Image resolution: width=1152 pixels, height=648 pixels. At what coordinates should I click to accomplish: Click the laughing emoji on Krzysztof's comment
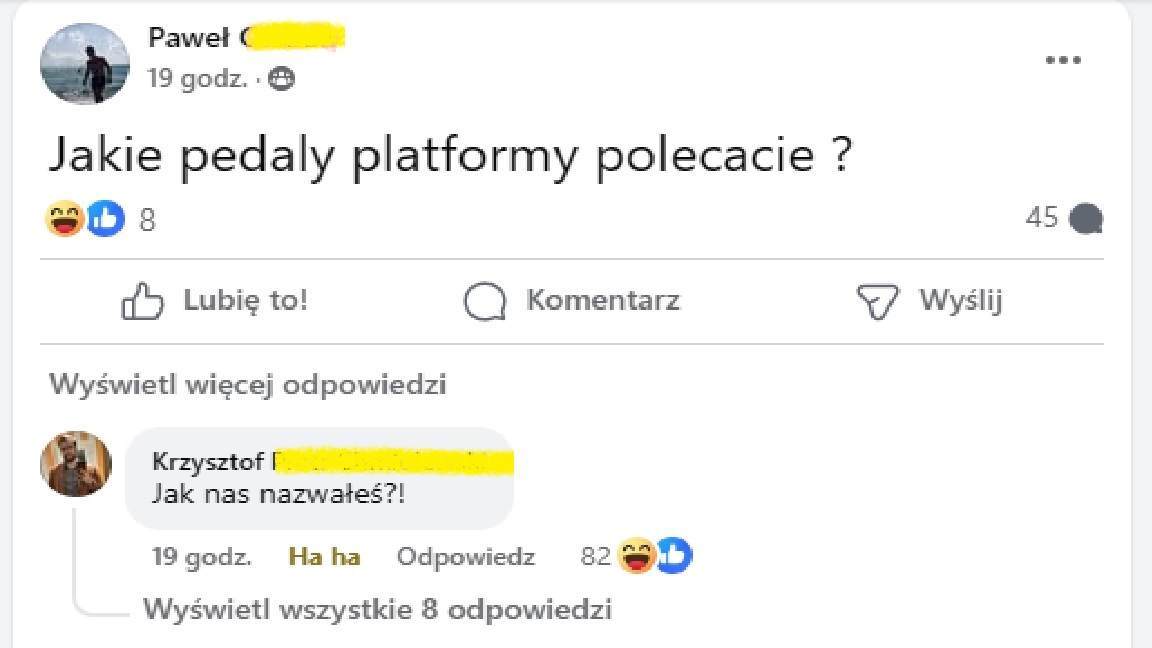[637, 556]
